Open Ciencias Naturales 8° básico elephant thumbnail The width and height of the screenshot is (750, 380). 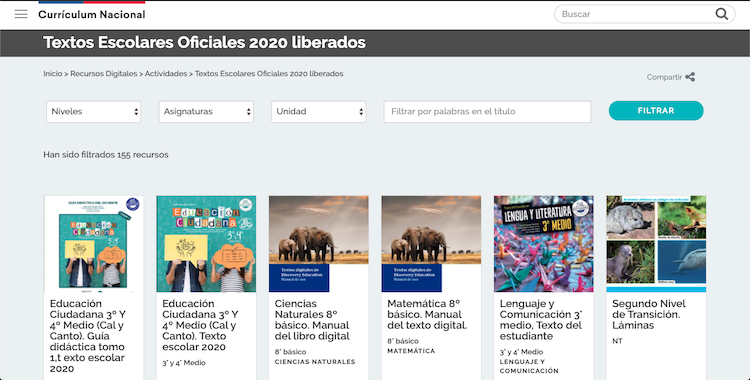[x=319, y=244]
